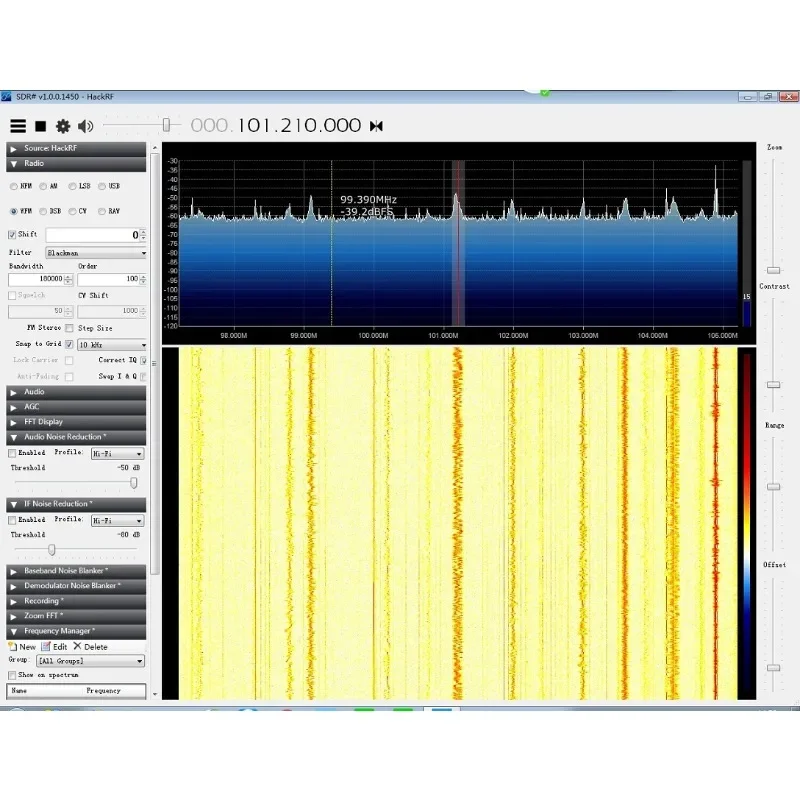Click the 101.000M tick label on the spectrum axis
Viewport: 800px width, 800px height.
click(443, 336)
